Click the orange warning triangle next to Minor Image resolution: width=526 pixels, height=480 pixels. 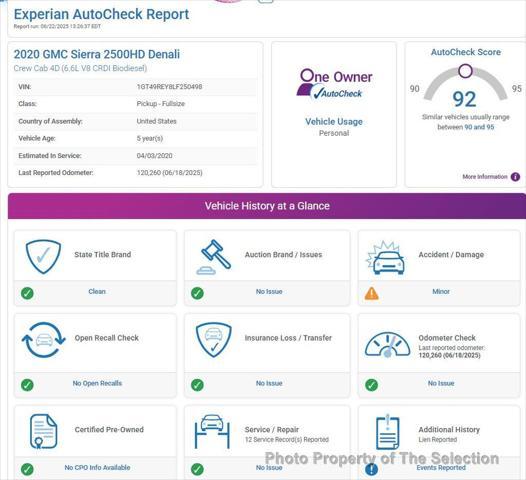[371, 293]
